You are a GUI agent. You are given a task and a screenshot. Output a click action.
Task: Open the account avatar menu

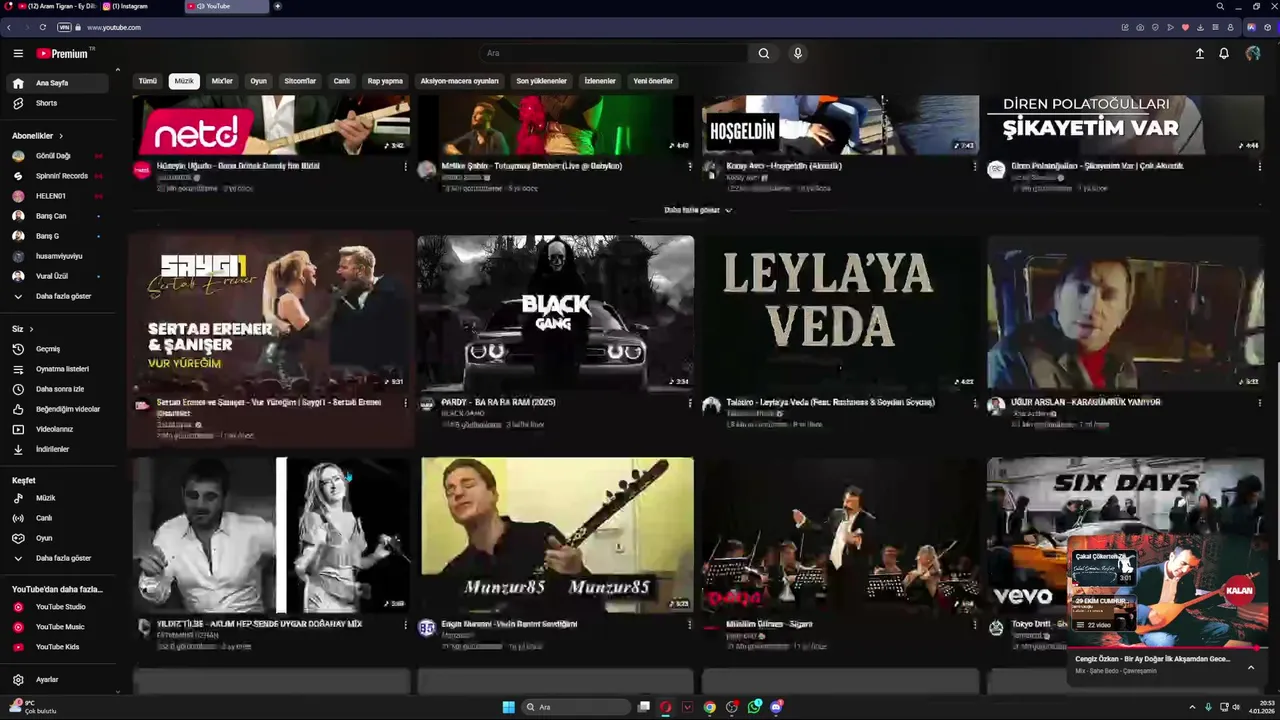click(x=1253, y=54)
